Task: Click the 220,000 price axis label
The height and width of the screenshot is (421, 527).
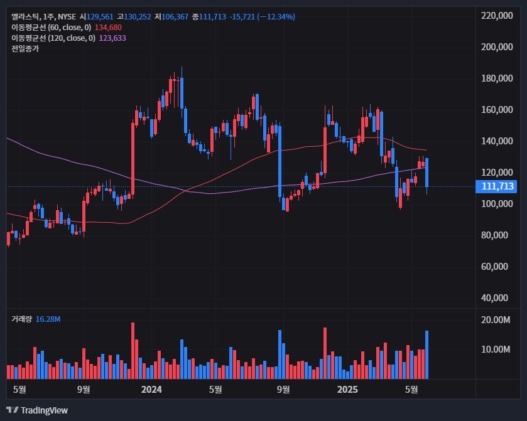Action: click(497, 15)
